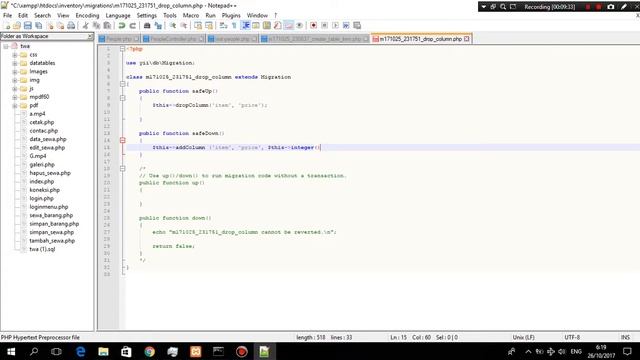
Task: Click the Run macro multiple times icon
Action: [346, 26]
